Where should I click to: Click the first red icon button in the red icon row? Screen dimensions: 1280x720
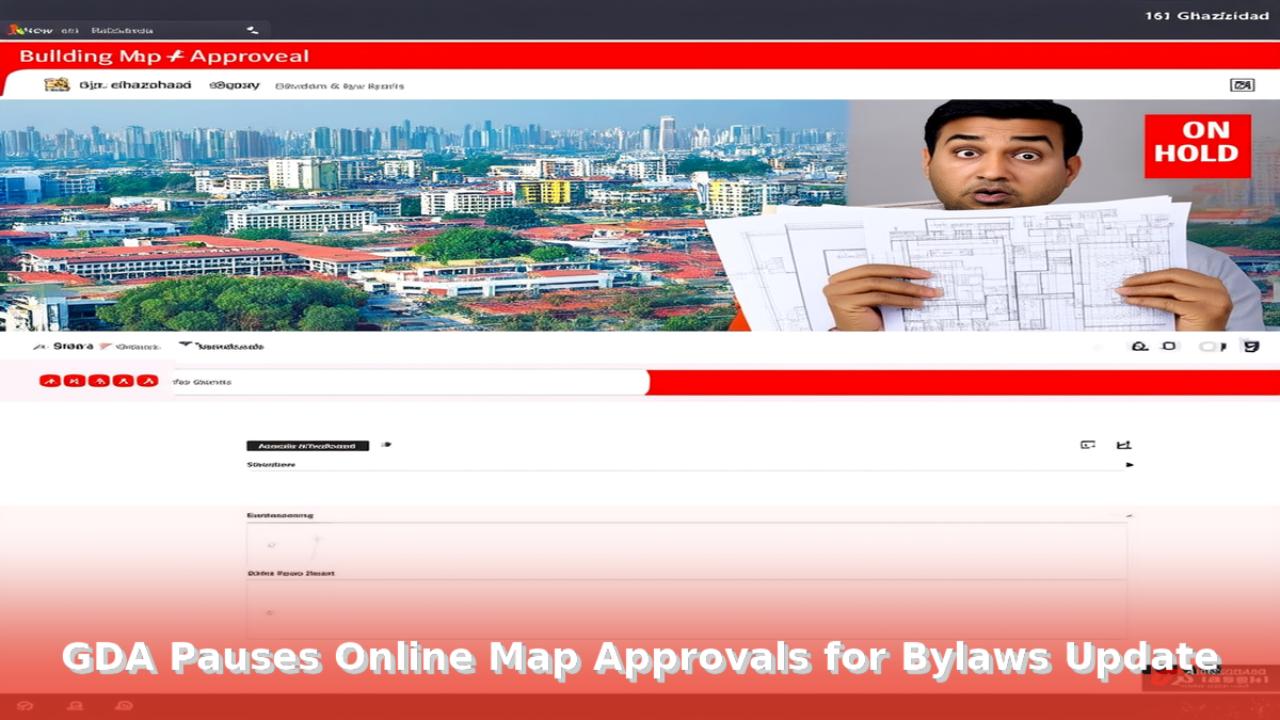point(50,381)
